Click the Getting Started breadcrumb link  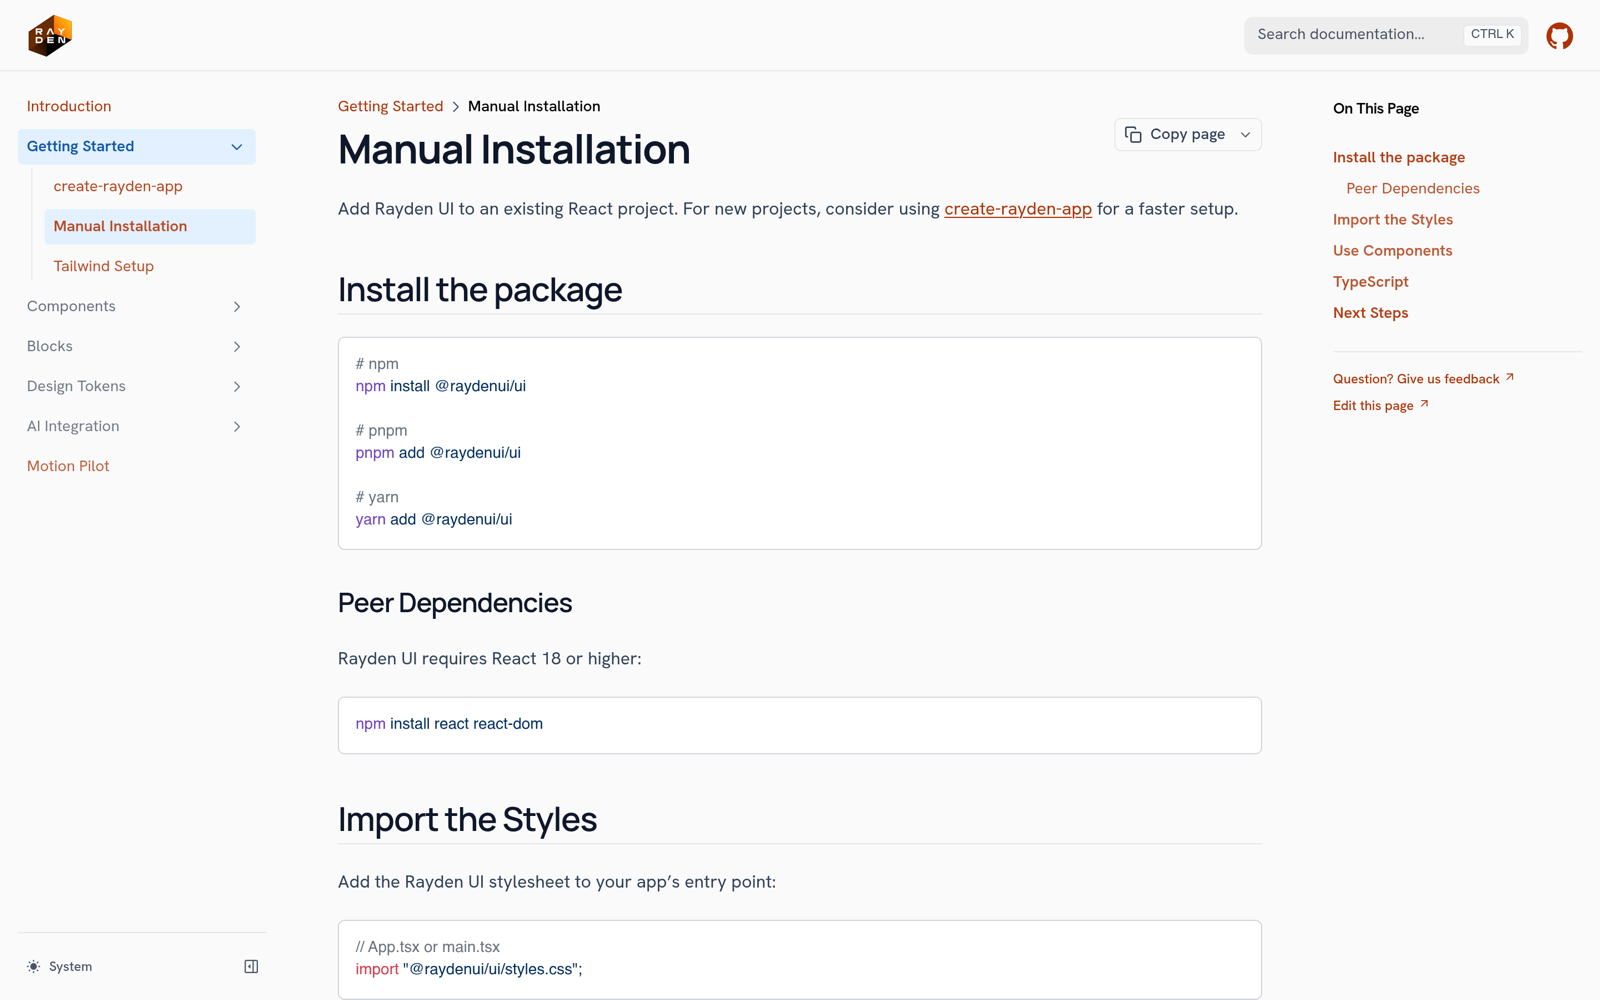click(390, 106)
